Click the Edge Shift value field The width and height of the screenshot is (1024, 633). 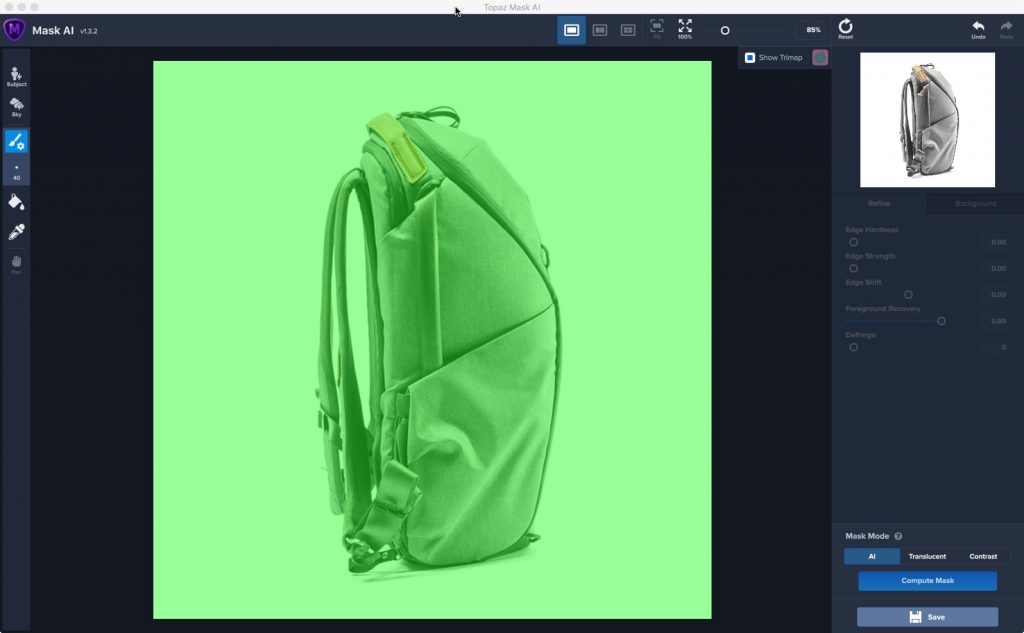pyautogui.click(x=997, y=295)
